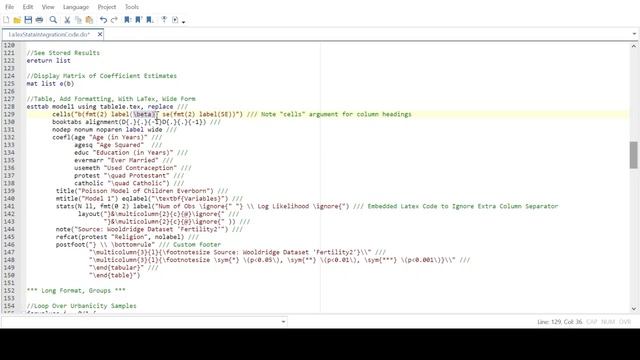Open Find with the magnifying glass icon
The image size is (640, 360).
(53, 20)
